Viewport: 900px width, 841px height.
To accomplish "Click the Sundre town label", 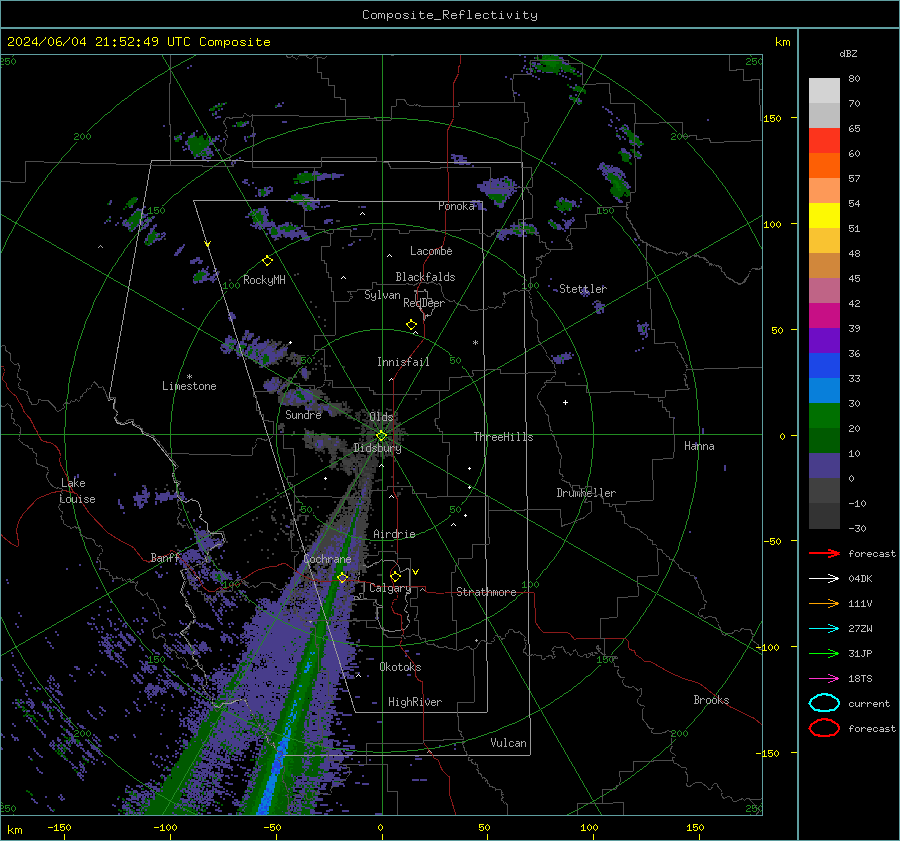I will pyautogui.click(x=303, y=414).
